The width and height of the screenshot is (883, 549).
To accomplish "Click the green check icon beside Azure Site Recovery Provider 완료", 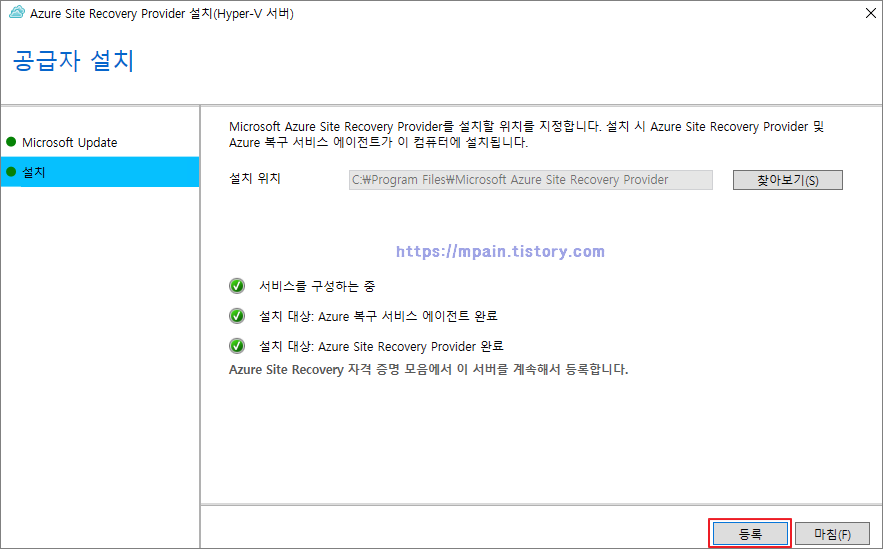I will click(x=237, y=346).
